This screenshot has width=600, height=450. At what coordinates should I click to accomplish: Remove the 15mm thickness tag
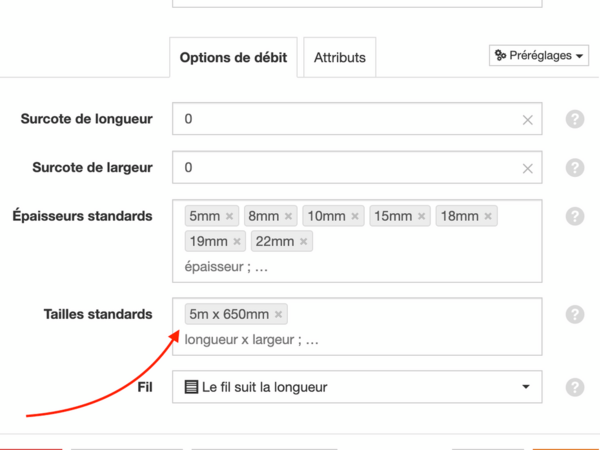422,216
